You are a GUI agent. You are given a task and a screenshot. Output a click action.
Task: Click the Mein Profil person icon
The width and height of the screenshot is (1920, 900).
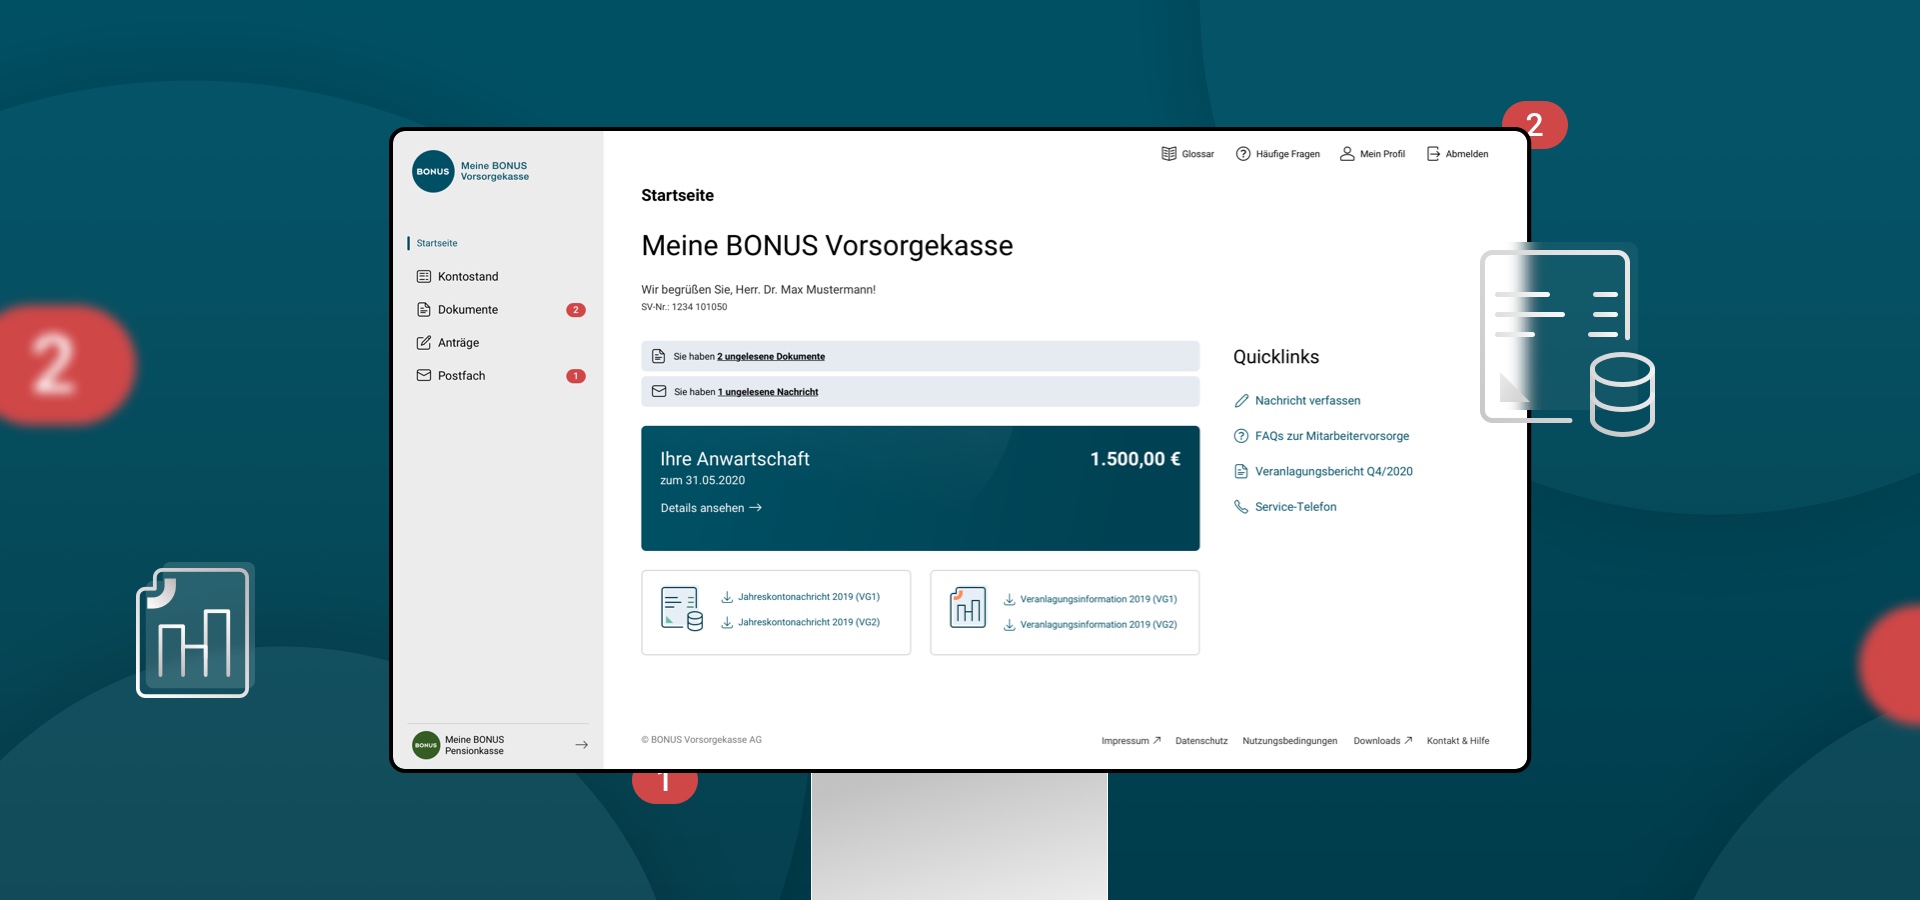(x=1347, y=154)
